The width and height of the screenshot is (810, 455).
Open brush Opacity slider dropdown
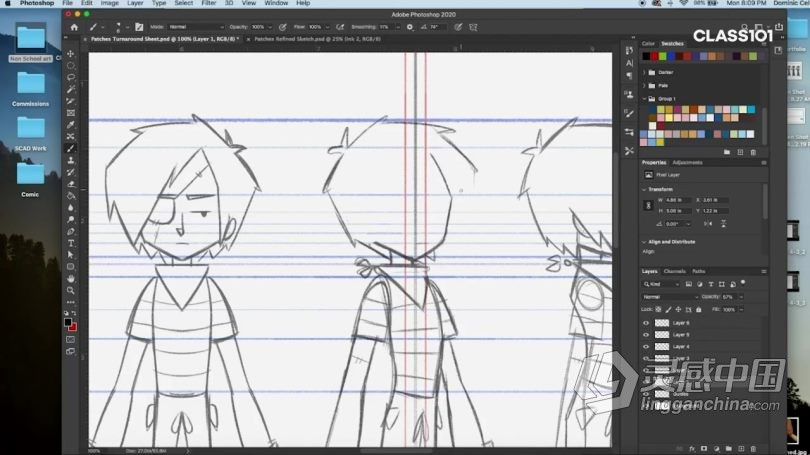click(x=270, y=27)
